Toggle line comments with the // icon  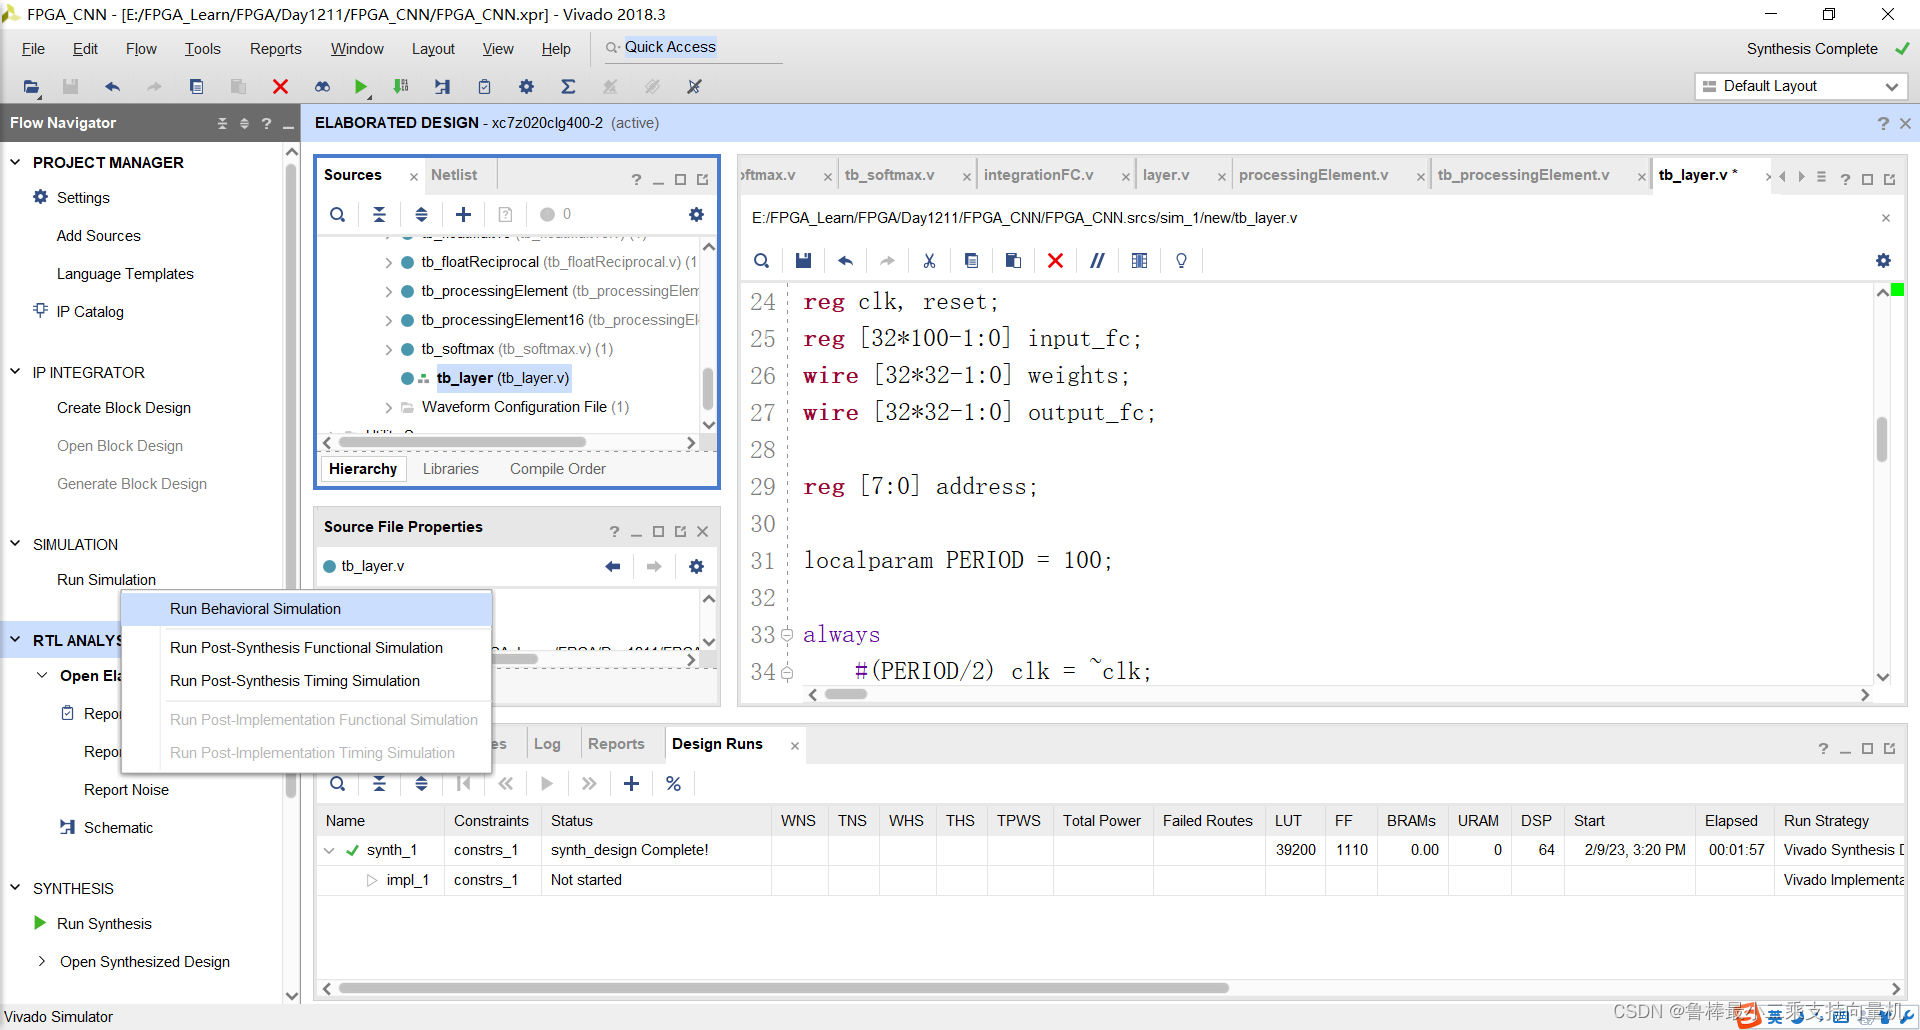[x=1097, y=260]
